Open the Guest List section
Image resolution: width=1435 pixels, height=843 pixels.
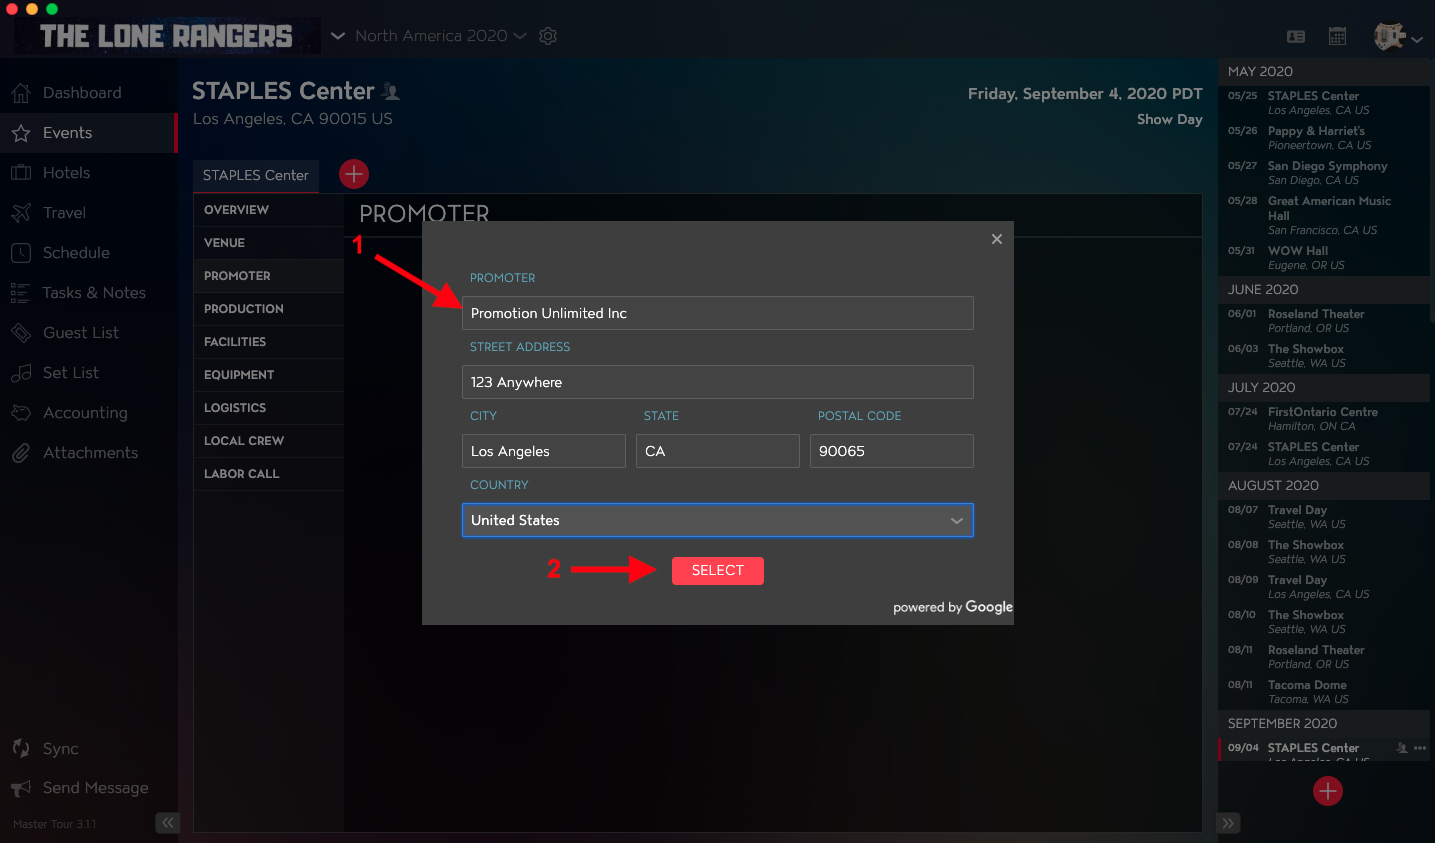[x=88, y=333]
